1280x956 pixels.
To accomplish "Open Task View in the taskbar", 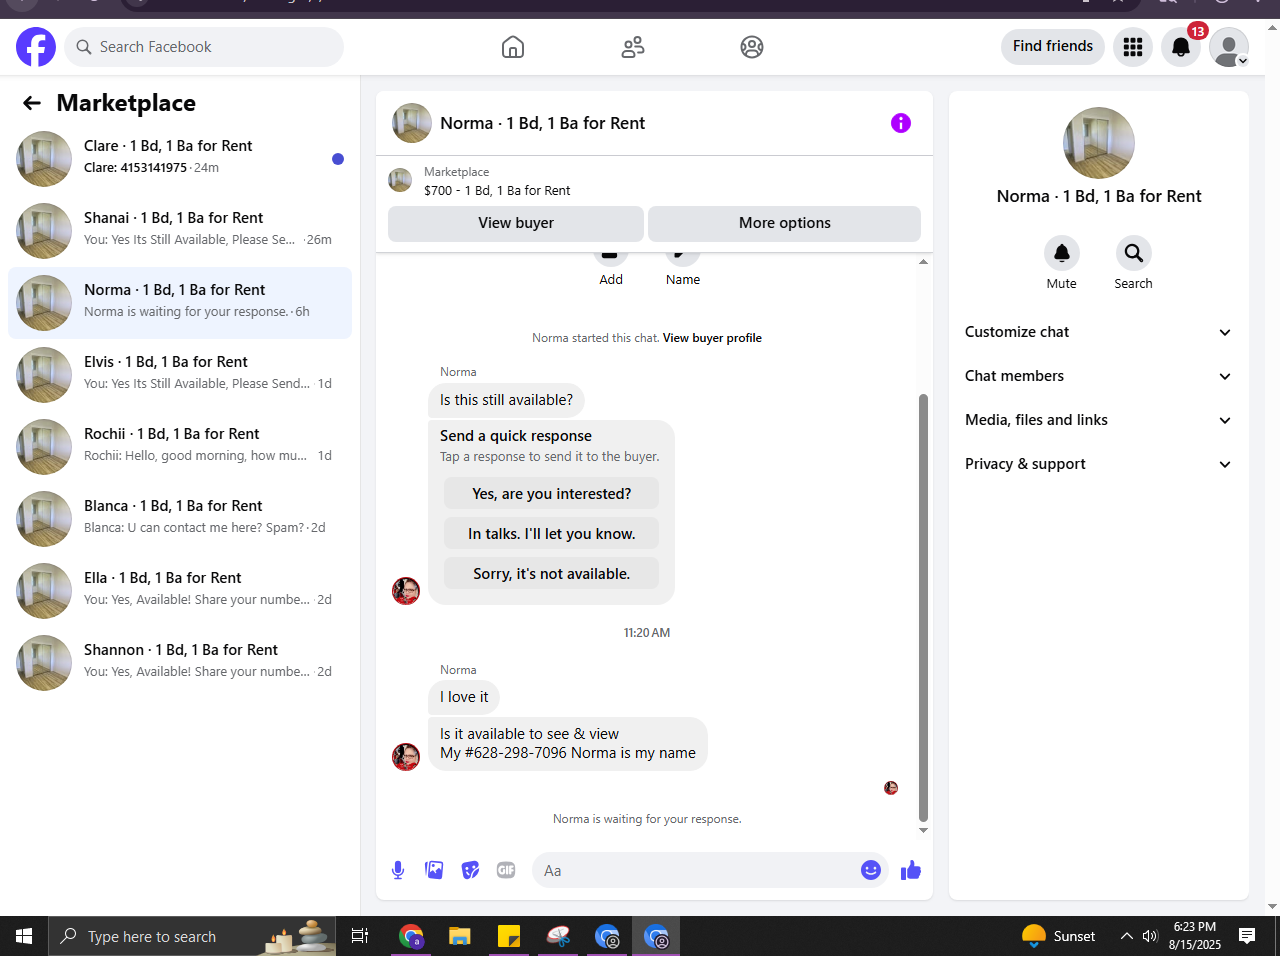I will [360, 936].
